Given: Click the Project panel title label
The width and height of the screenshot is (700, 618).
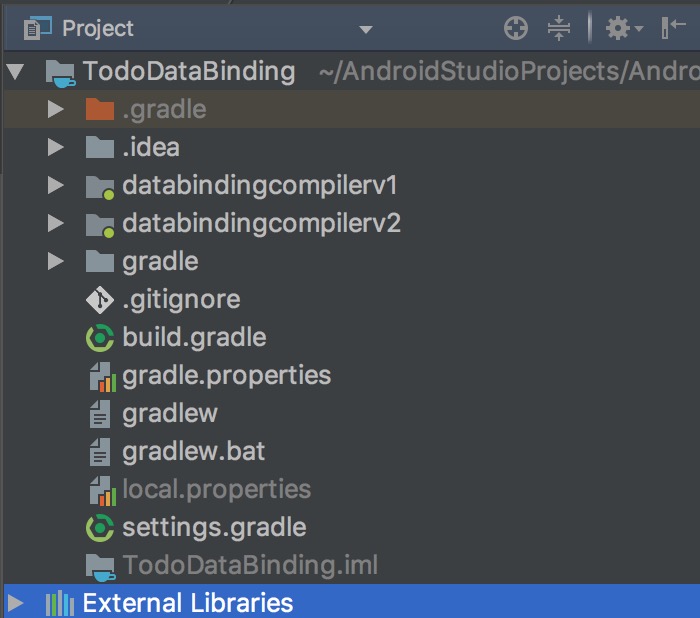Looking at the screenshot, I should 97,29.
